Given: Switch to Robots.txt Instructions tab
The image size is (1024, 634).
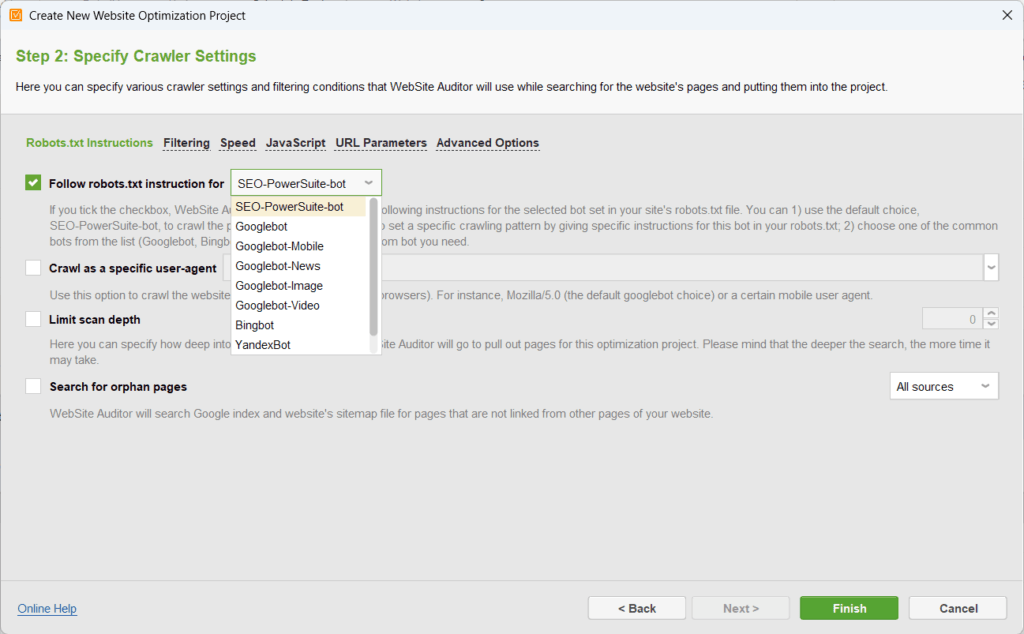Looking at the screenshot, I should point(89,142).
